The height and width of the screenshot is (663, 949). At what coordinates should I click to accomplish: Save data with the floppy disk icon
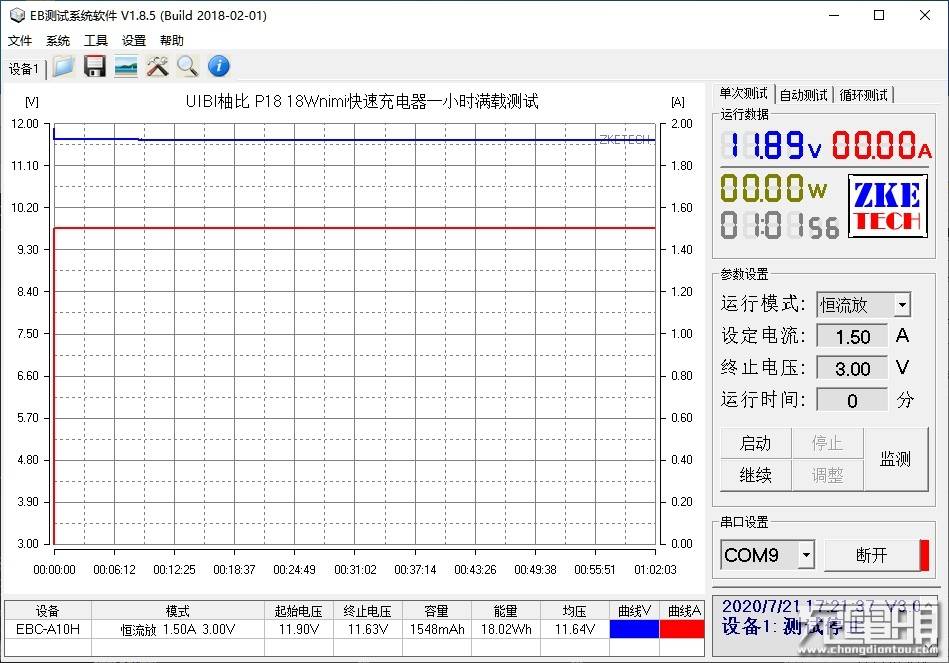(93, 66)
